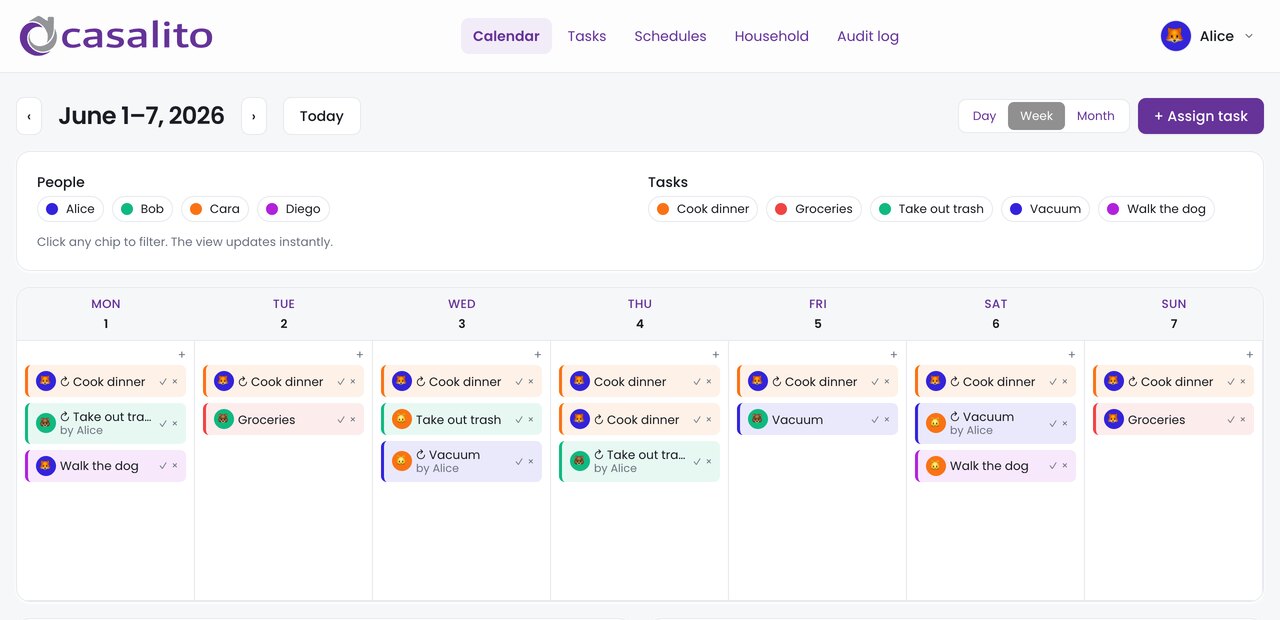Click avatar on Sunday Groceries task

[x=1114, y=420]
